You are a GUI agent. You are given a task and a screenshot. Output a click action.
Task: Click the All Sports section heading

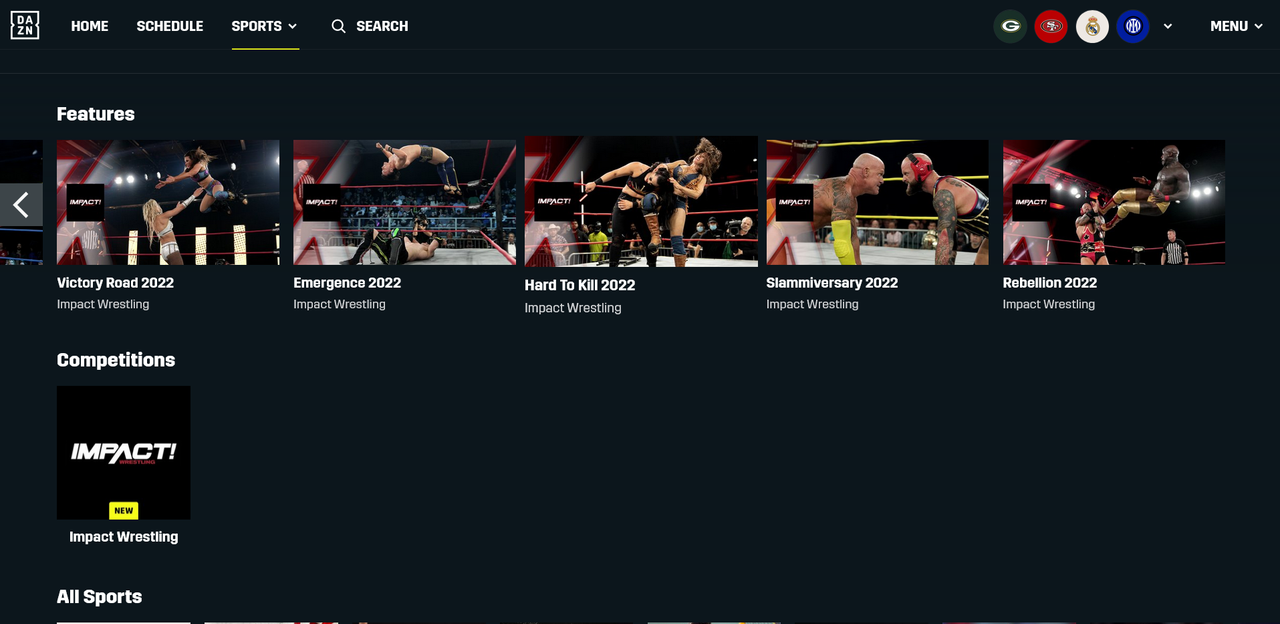click(99, 597)
